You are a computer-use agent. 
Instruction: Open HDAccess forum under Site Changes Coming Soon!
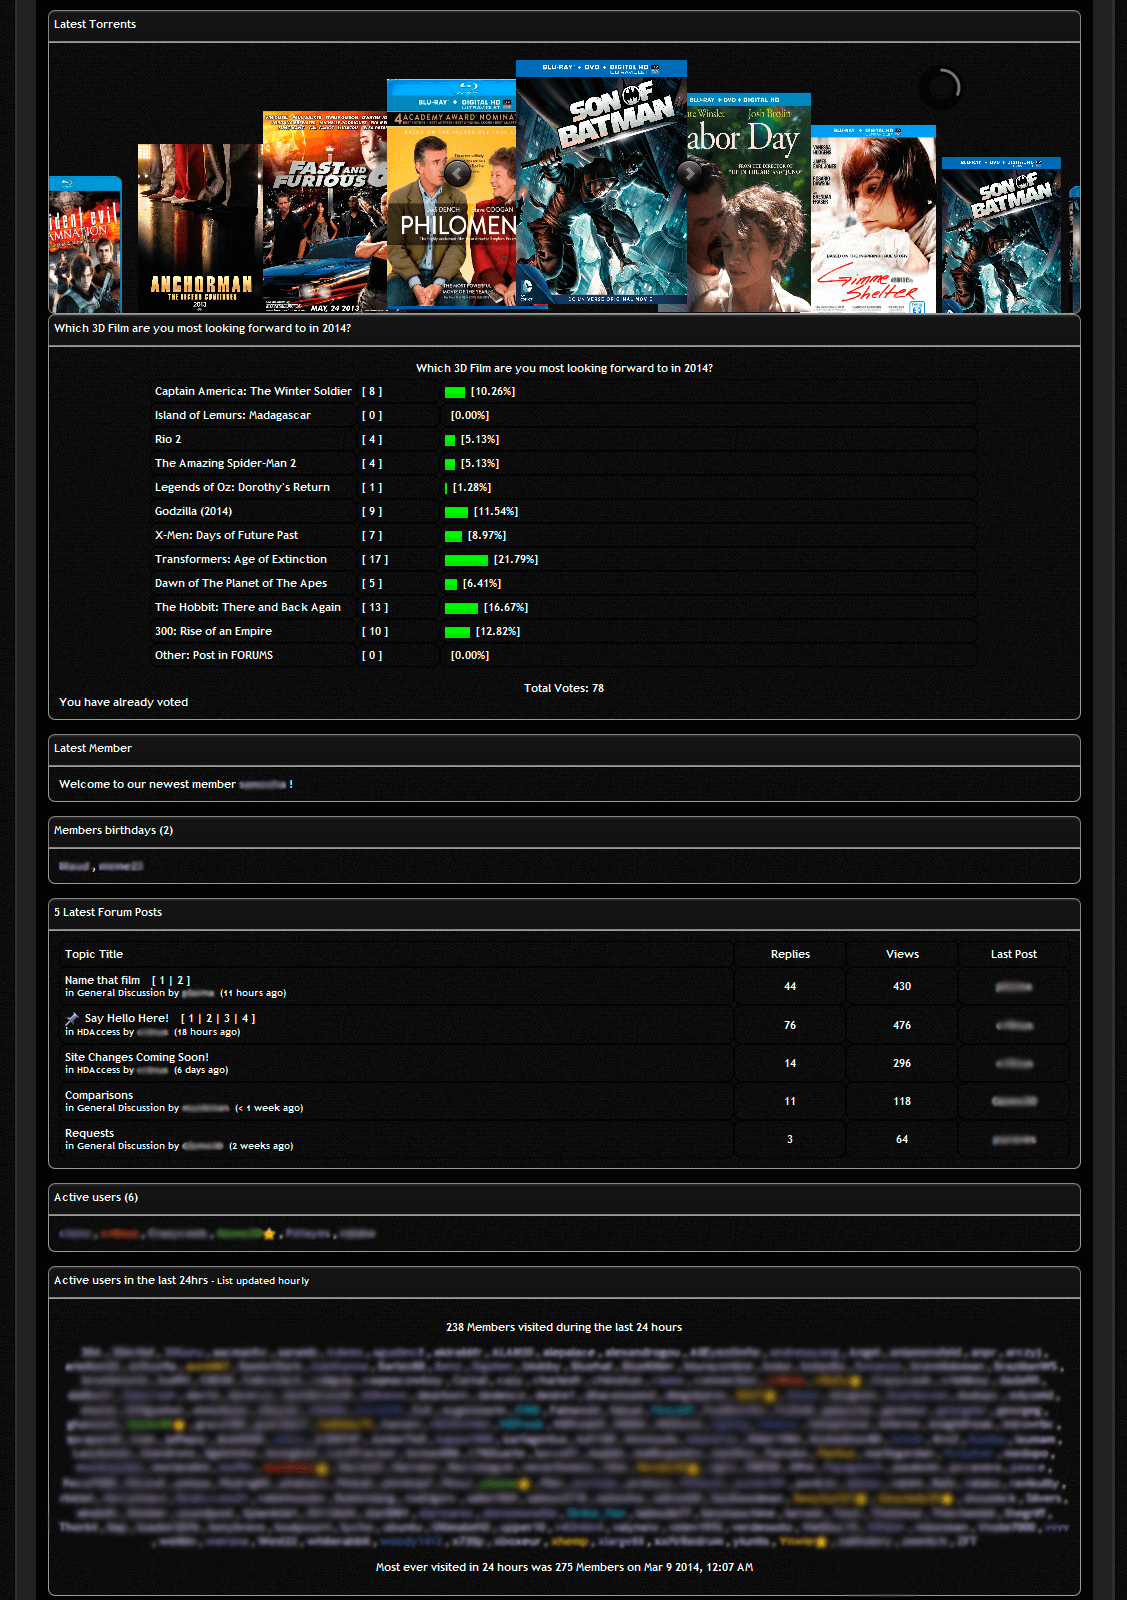click(x=98, y=1070)
